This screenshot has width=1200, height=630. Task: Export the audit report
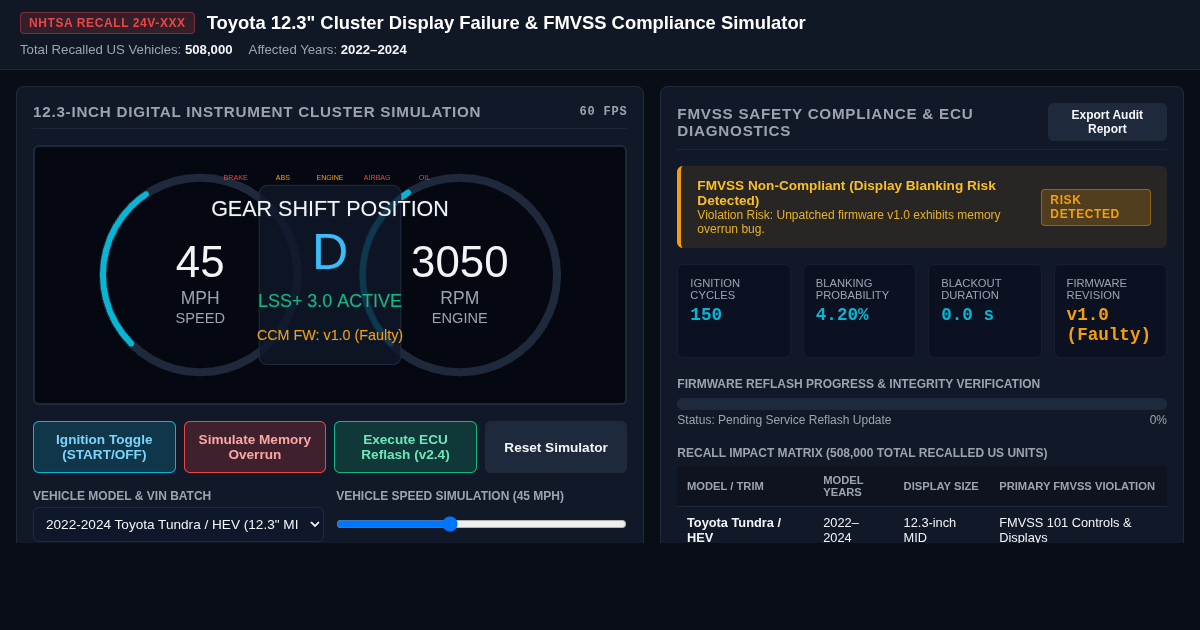pos(1107,122)
